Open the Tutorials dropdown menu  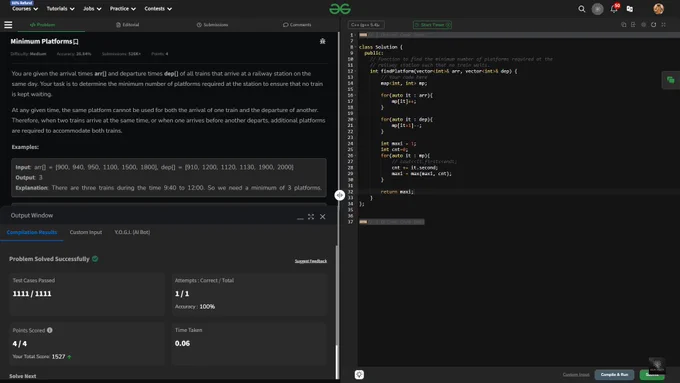click(x=60, y=9)
